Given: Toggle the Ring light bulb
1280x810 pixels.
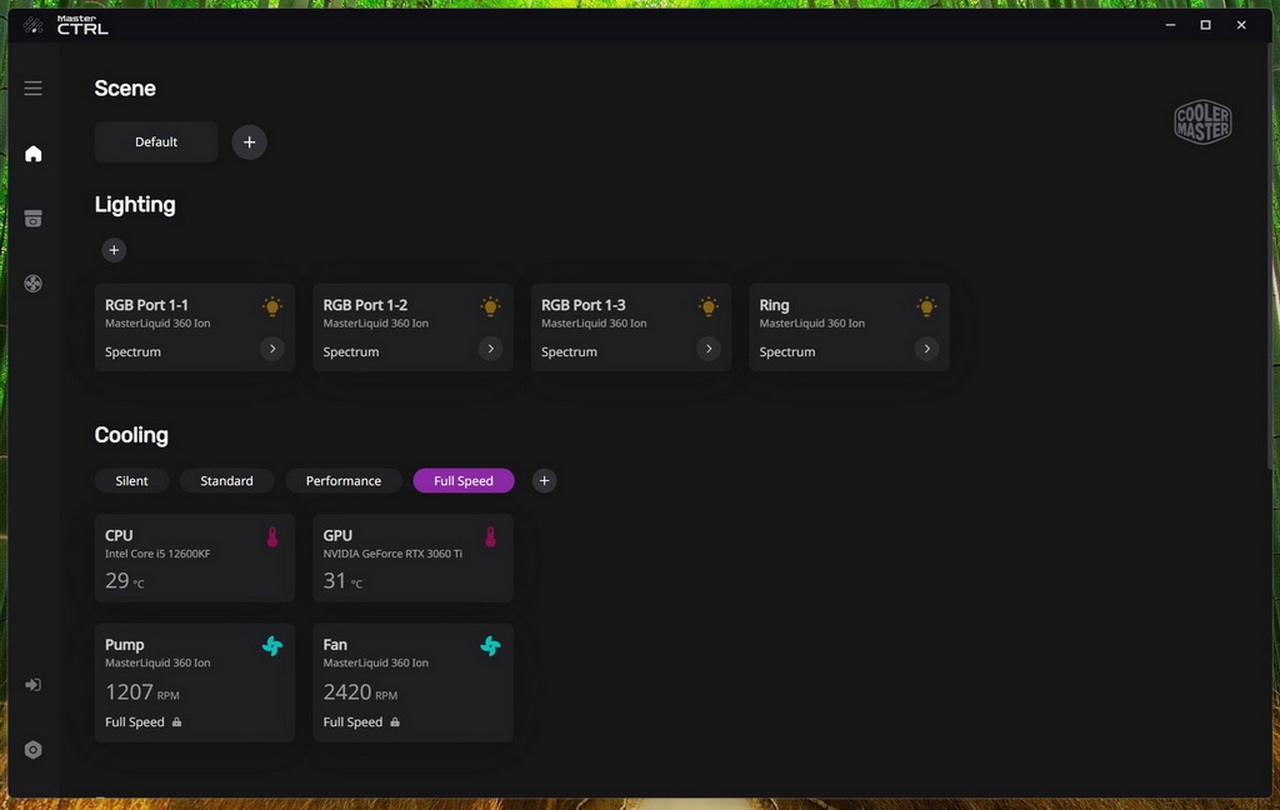Looking at the screenshot, I should tap(926, 307).
